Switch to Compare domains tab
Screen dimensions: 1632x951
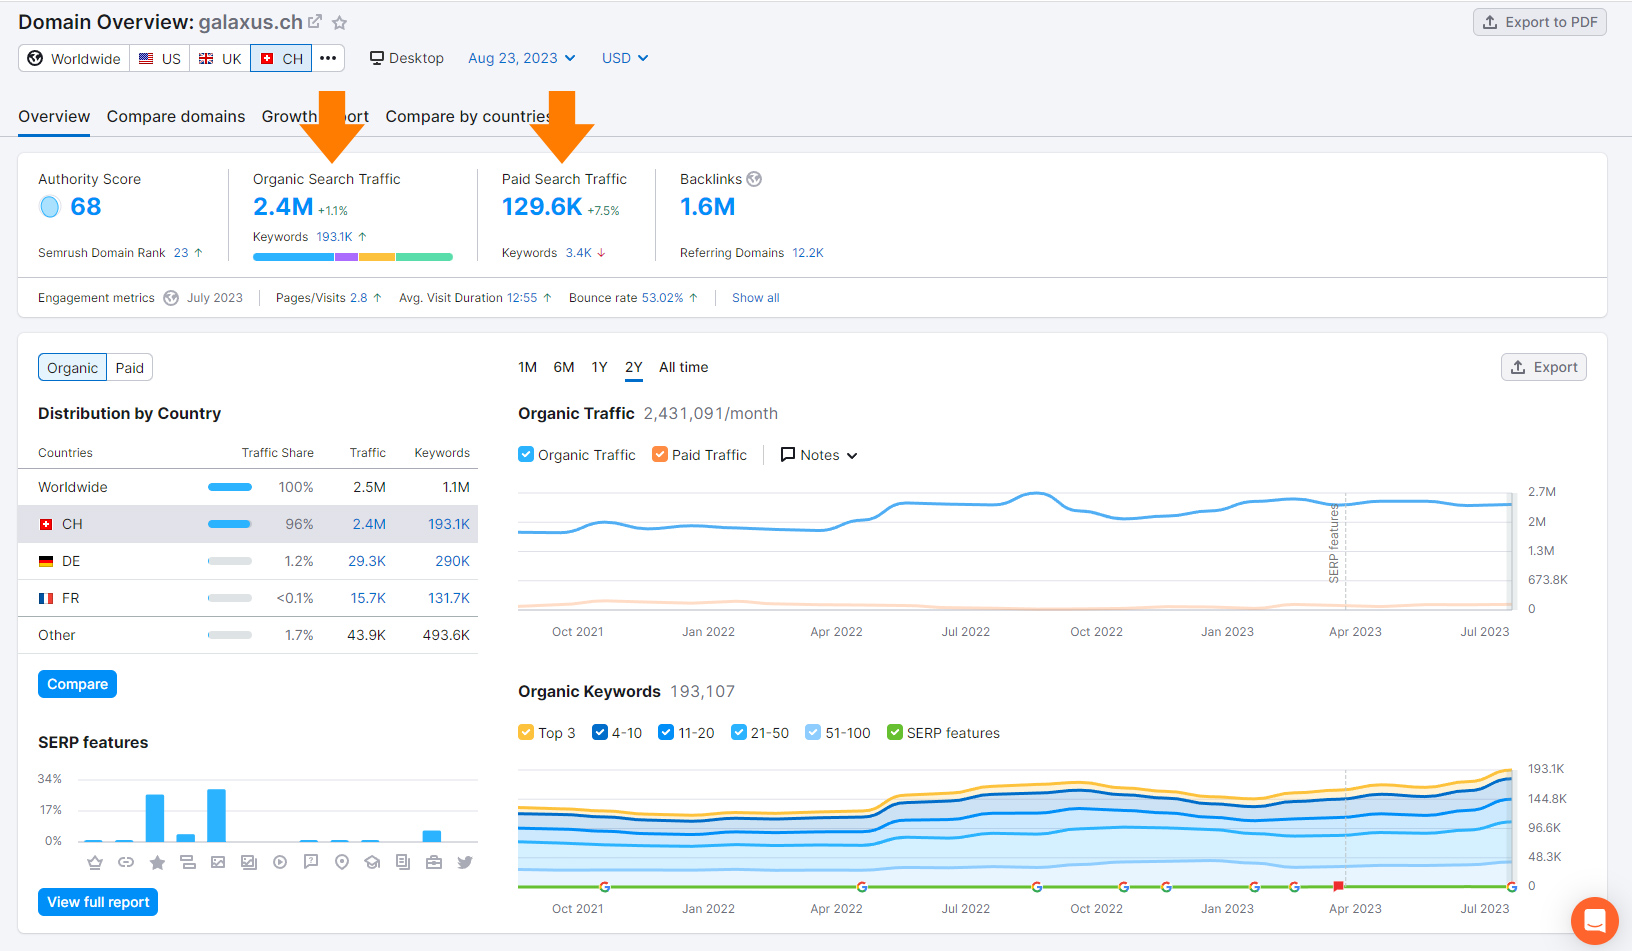(176, 116)
